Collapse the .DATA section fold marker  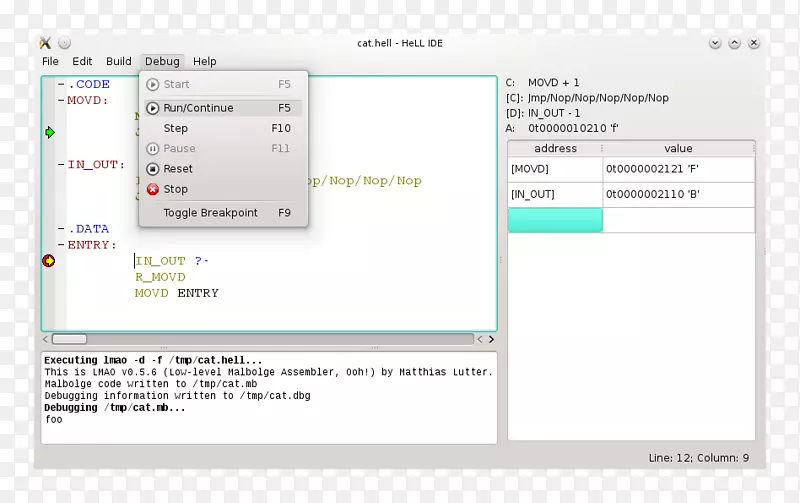tap(61, 229)
